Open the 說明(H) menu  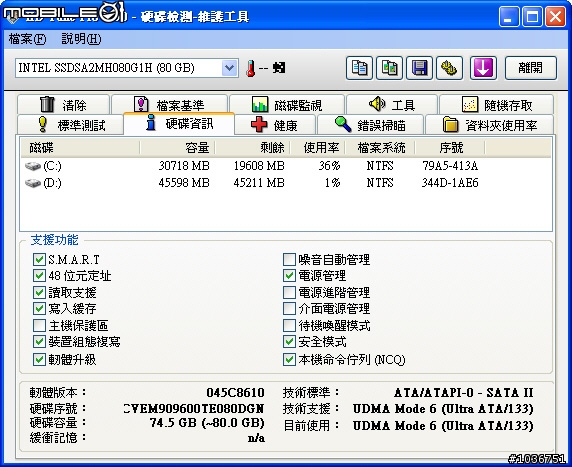81,39
